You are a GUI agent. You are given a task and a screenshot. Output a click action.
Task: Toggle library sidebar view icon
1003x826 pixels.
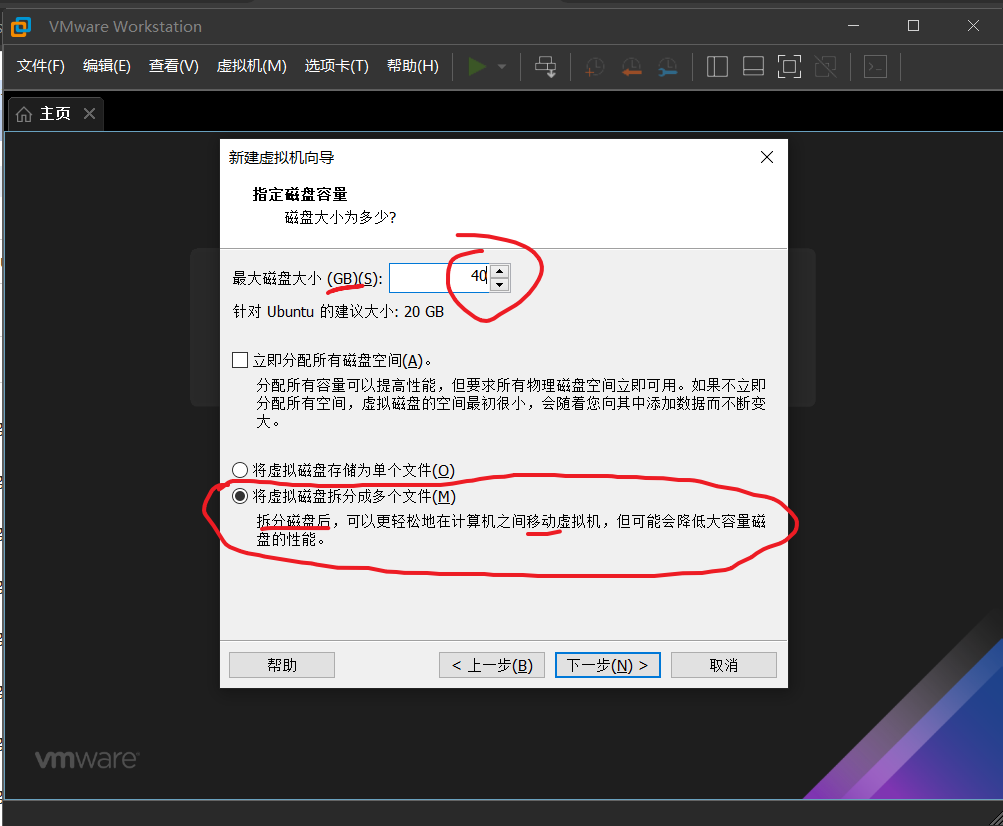pos(717,67)
